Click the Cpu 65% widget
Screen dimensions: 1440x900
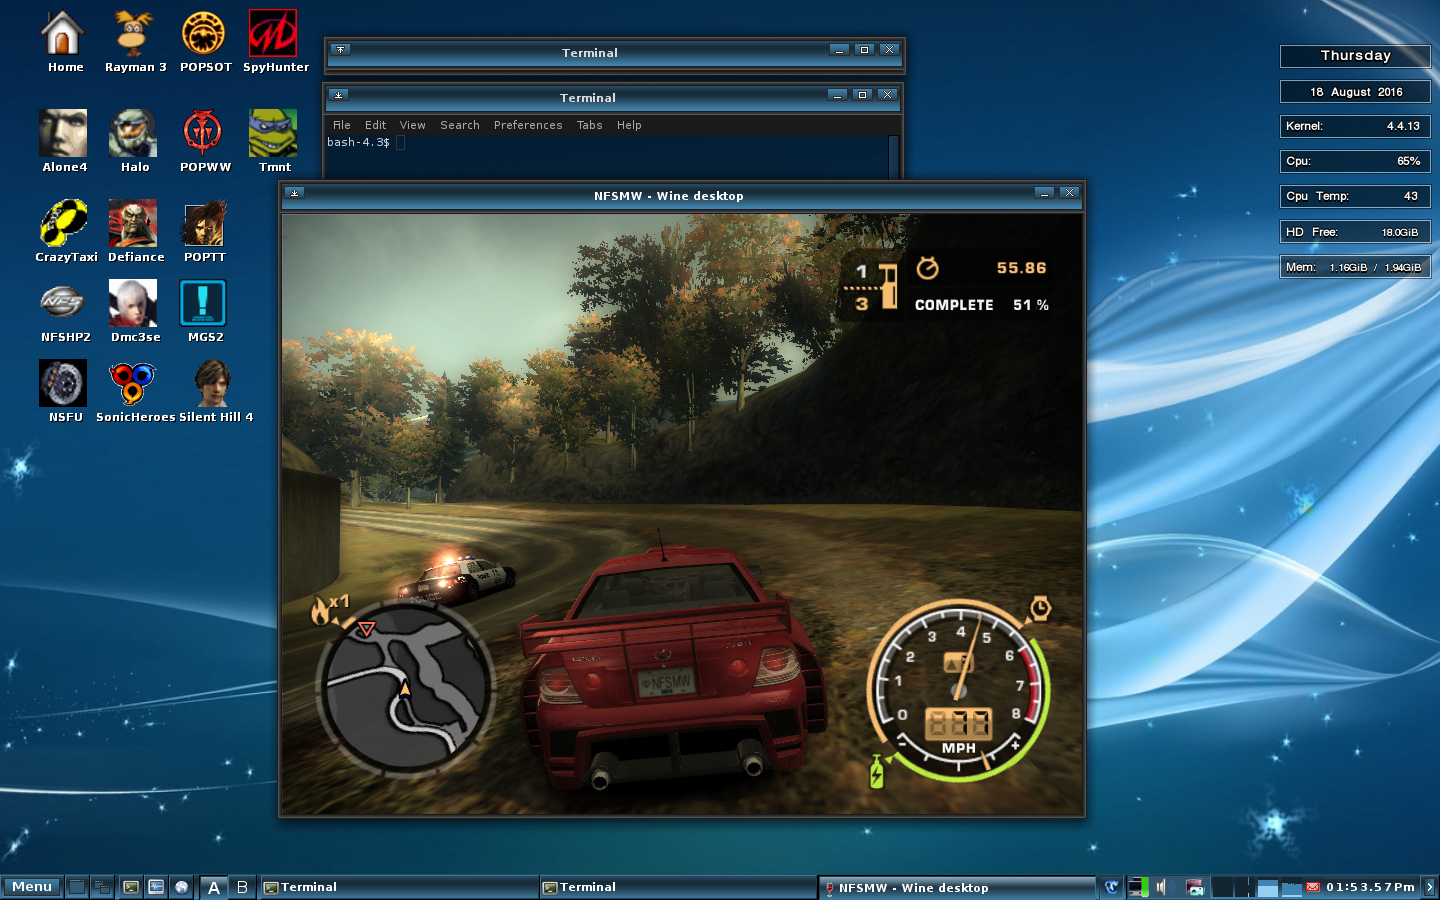(1355, 161)
